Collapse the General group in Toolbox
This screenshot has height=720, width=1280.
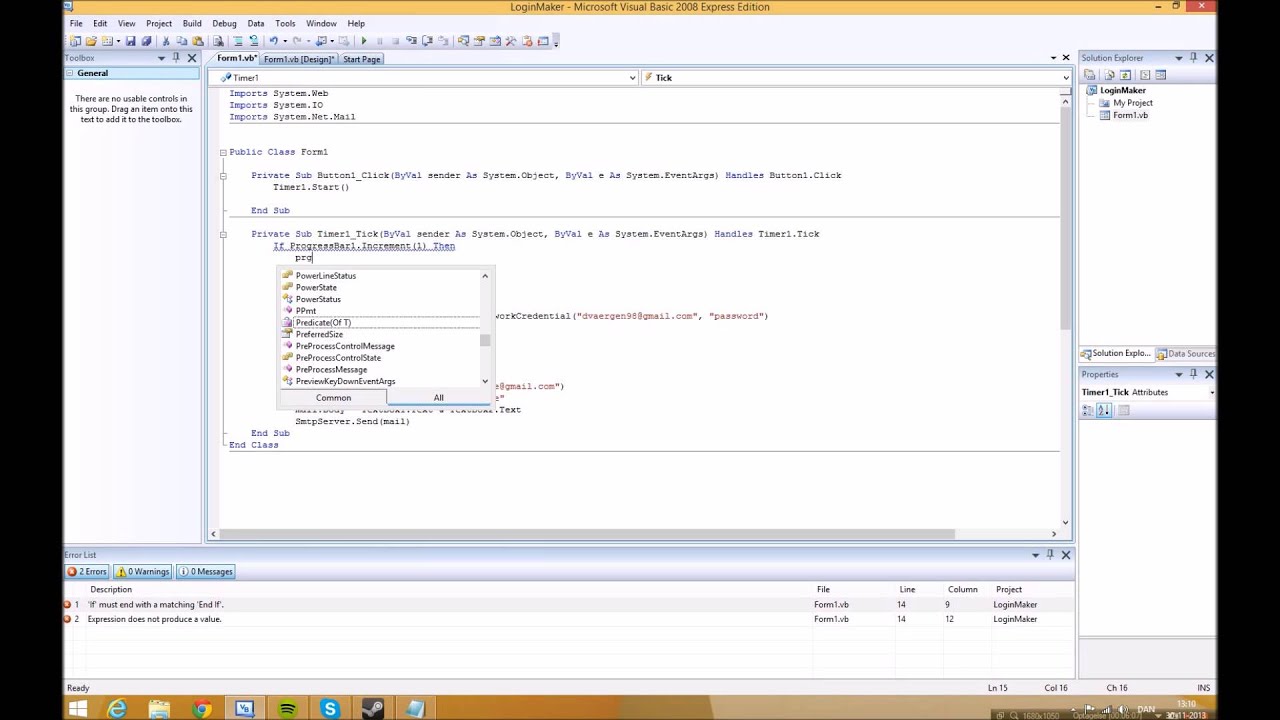(x=71, y=73)
